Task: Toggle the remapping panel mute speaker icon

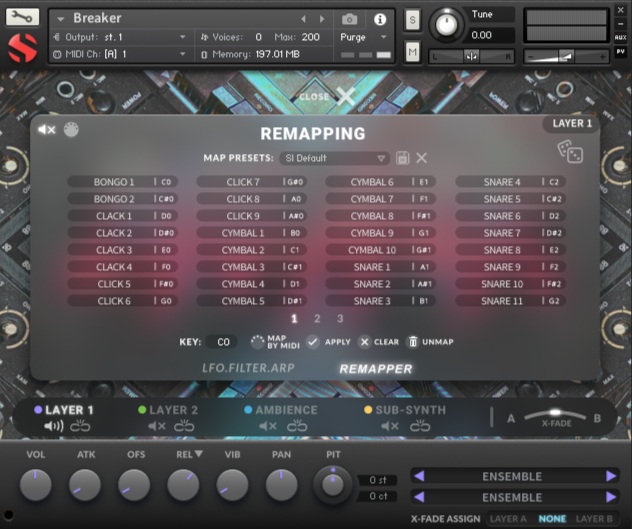Action: [x=46, y=129]
